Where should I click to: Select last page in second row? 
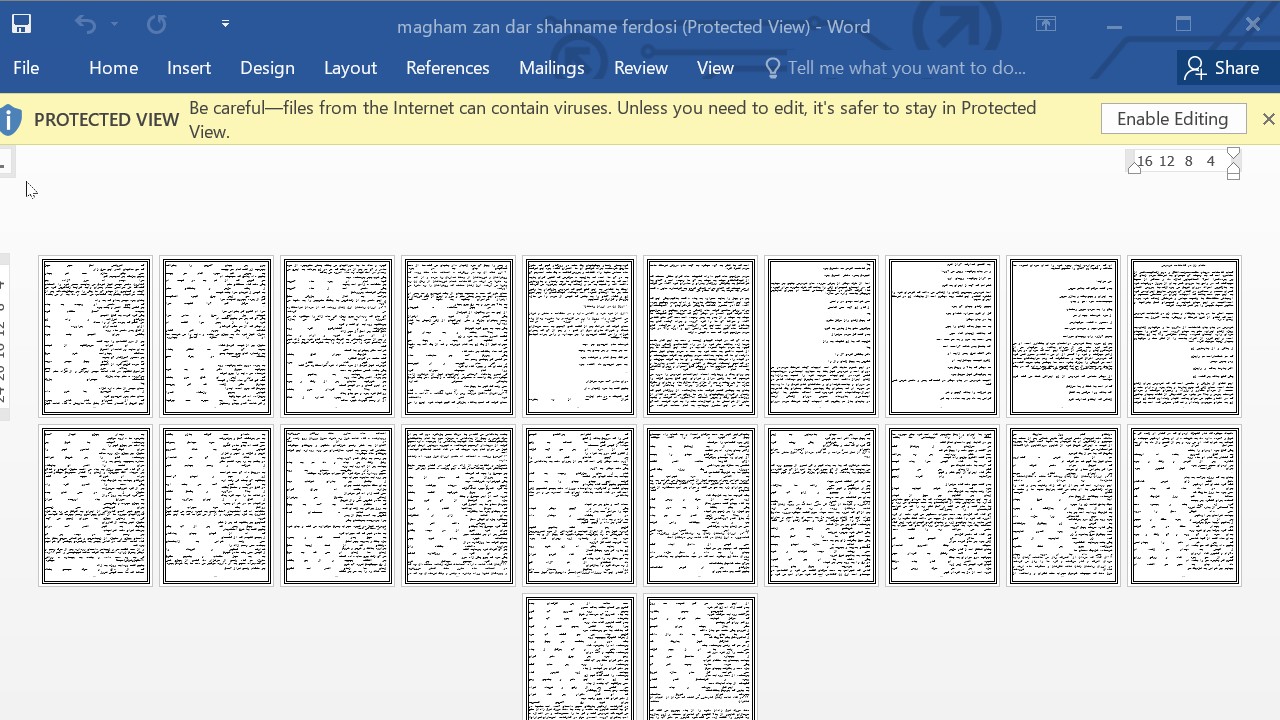tap(1184, 506)
